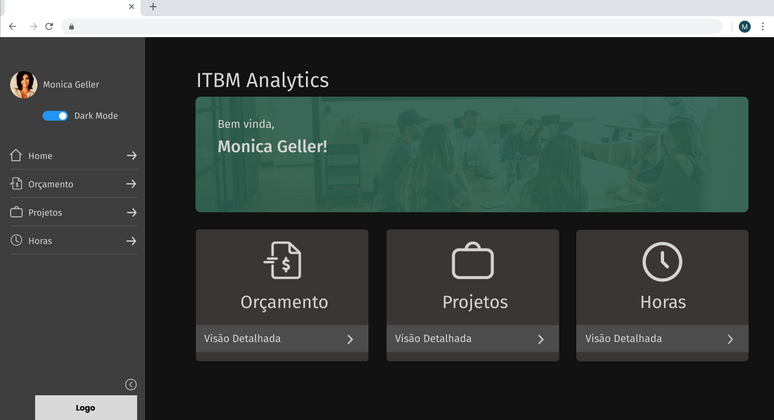The height and width of the screenshot is (420, 774).
Task: Click Monica Geller's profile avatar
Action: [x=23, y=85]
